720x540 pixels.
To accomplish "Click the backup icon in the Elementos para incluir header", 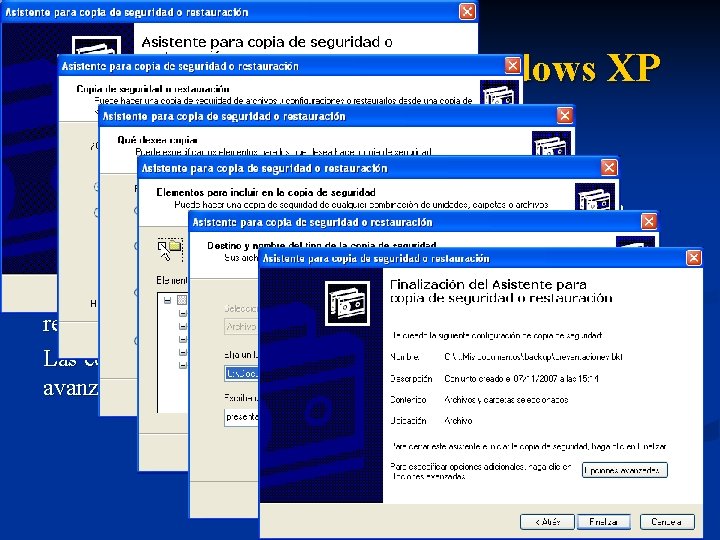I will tap(595, 197).
